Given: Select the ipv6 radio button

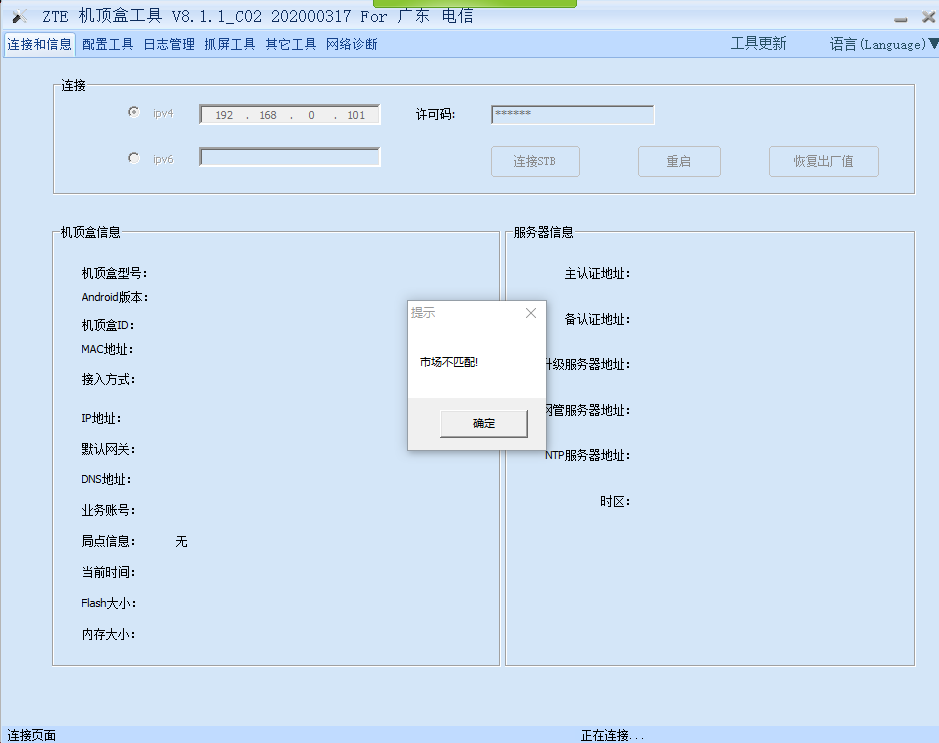Looking at the screenshot, I should (134, 158).
